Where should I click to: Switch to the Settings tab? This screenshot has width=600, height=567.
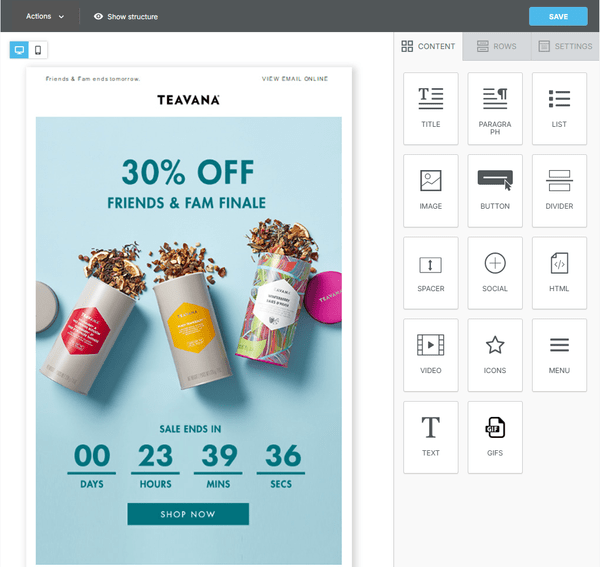click(565, 46)
